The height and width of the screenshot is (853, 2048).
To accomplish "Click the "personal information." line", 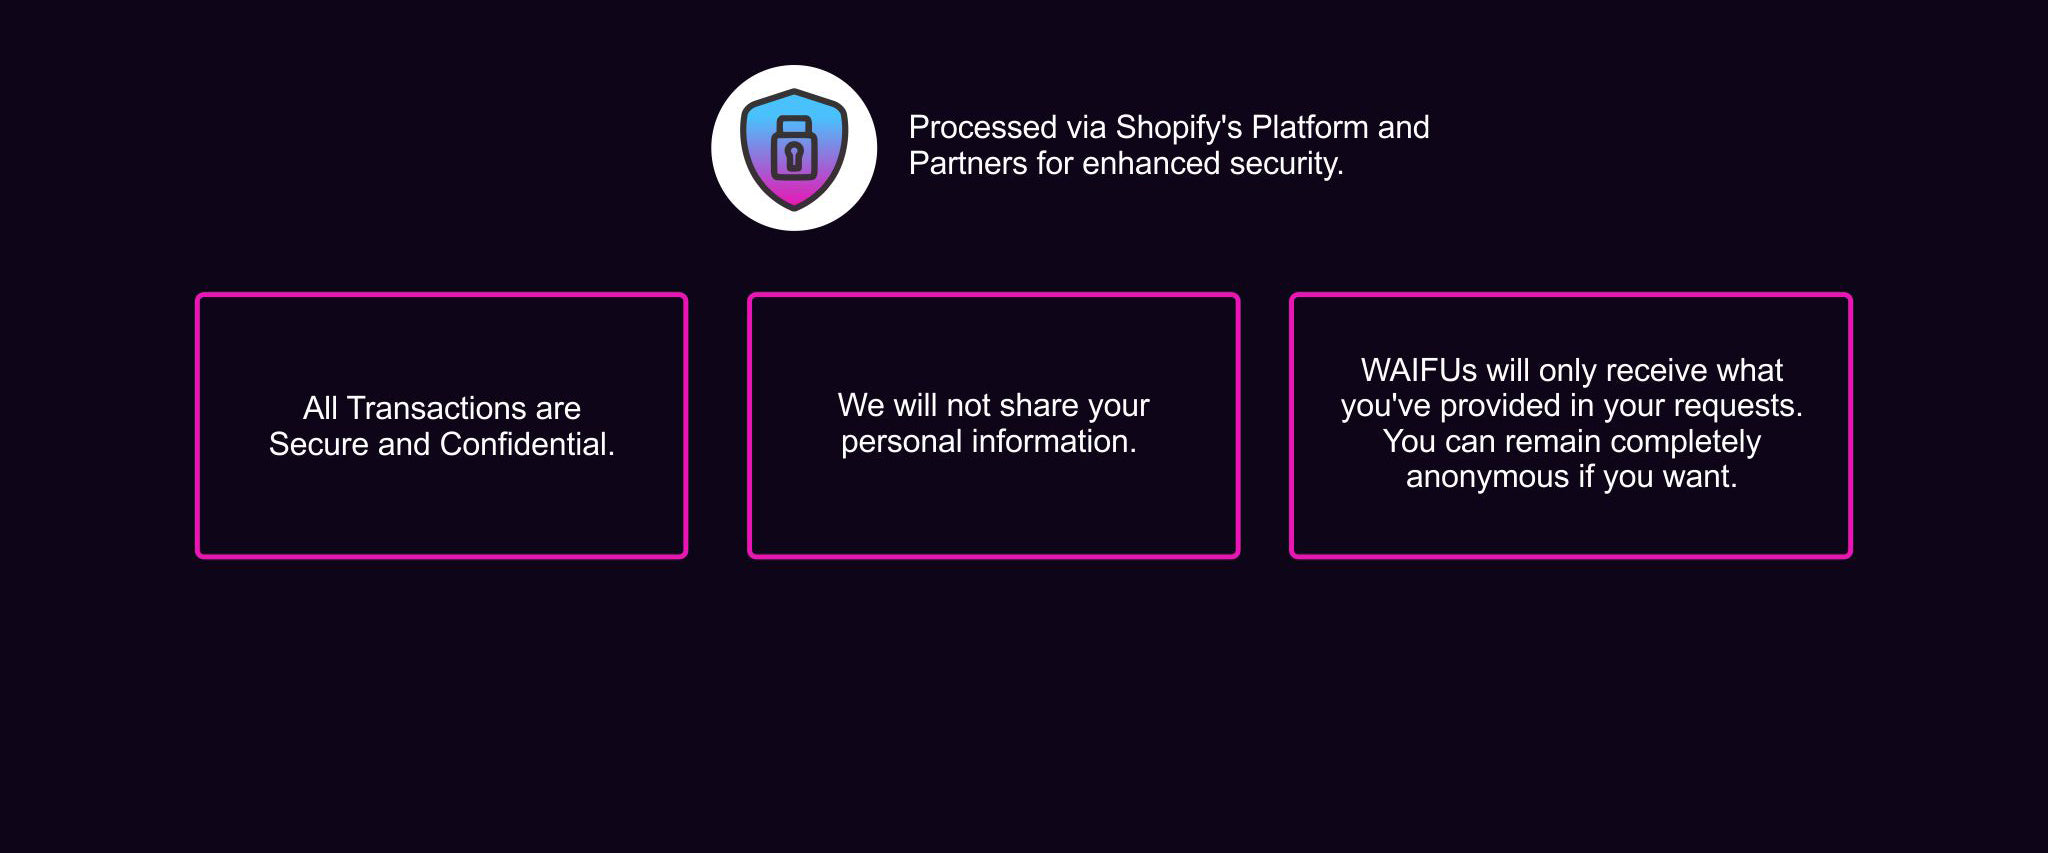I will pos(988,442).
